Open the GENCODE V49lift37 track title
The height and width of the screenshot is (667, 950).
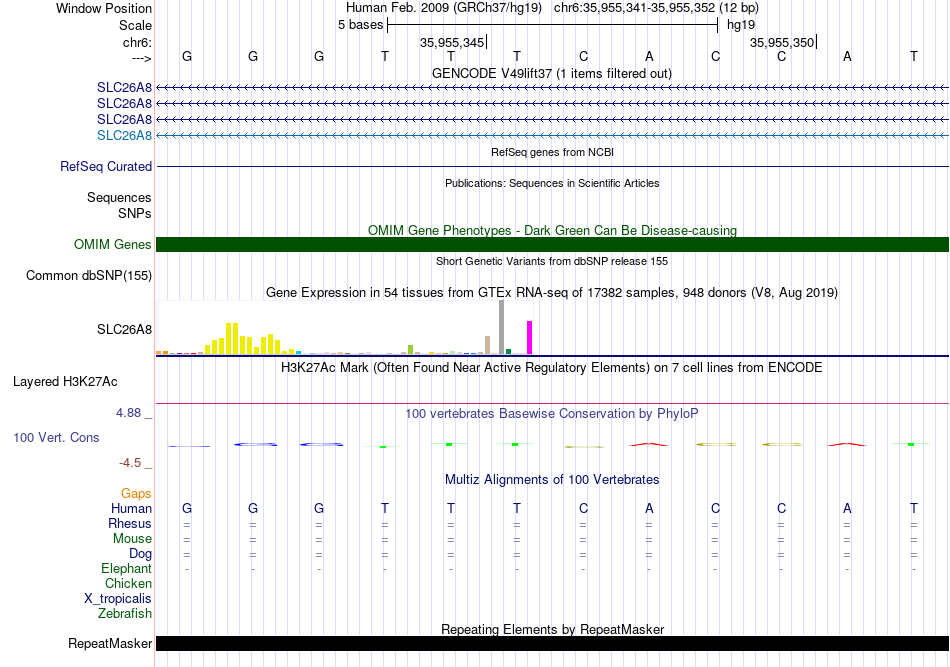[552, 73]
